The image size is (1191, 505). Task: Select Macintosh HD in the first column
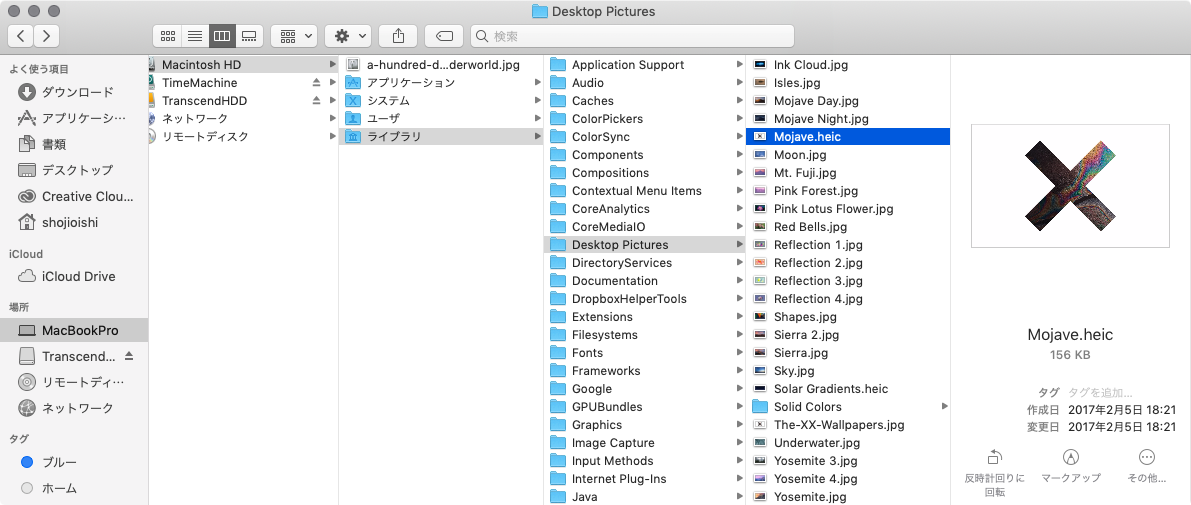click(x=244, y=65)
